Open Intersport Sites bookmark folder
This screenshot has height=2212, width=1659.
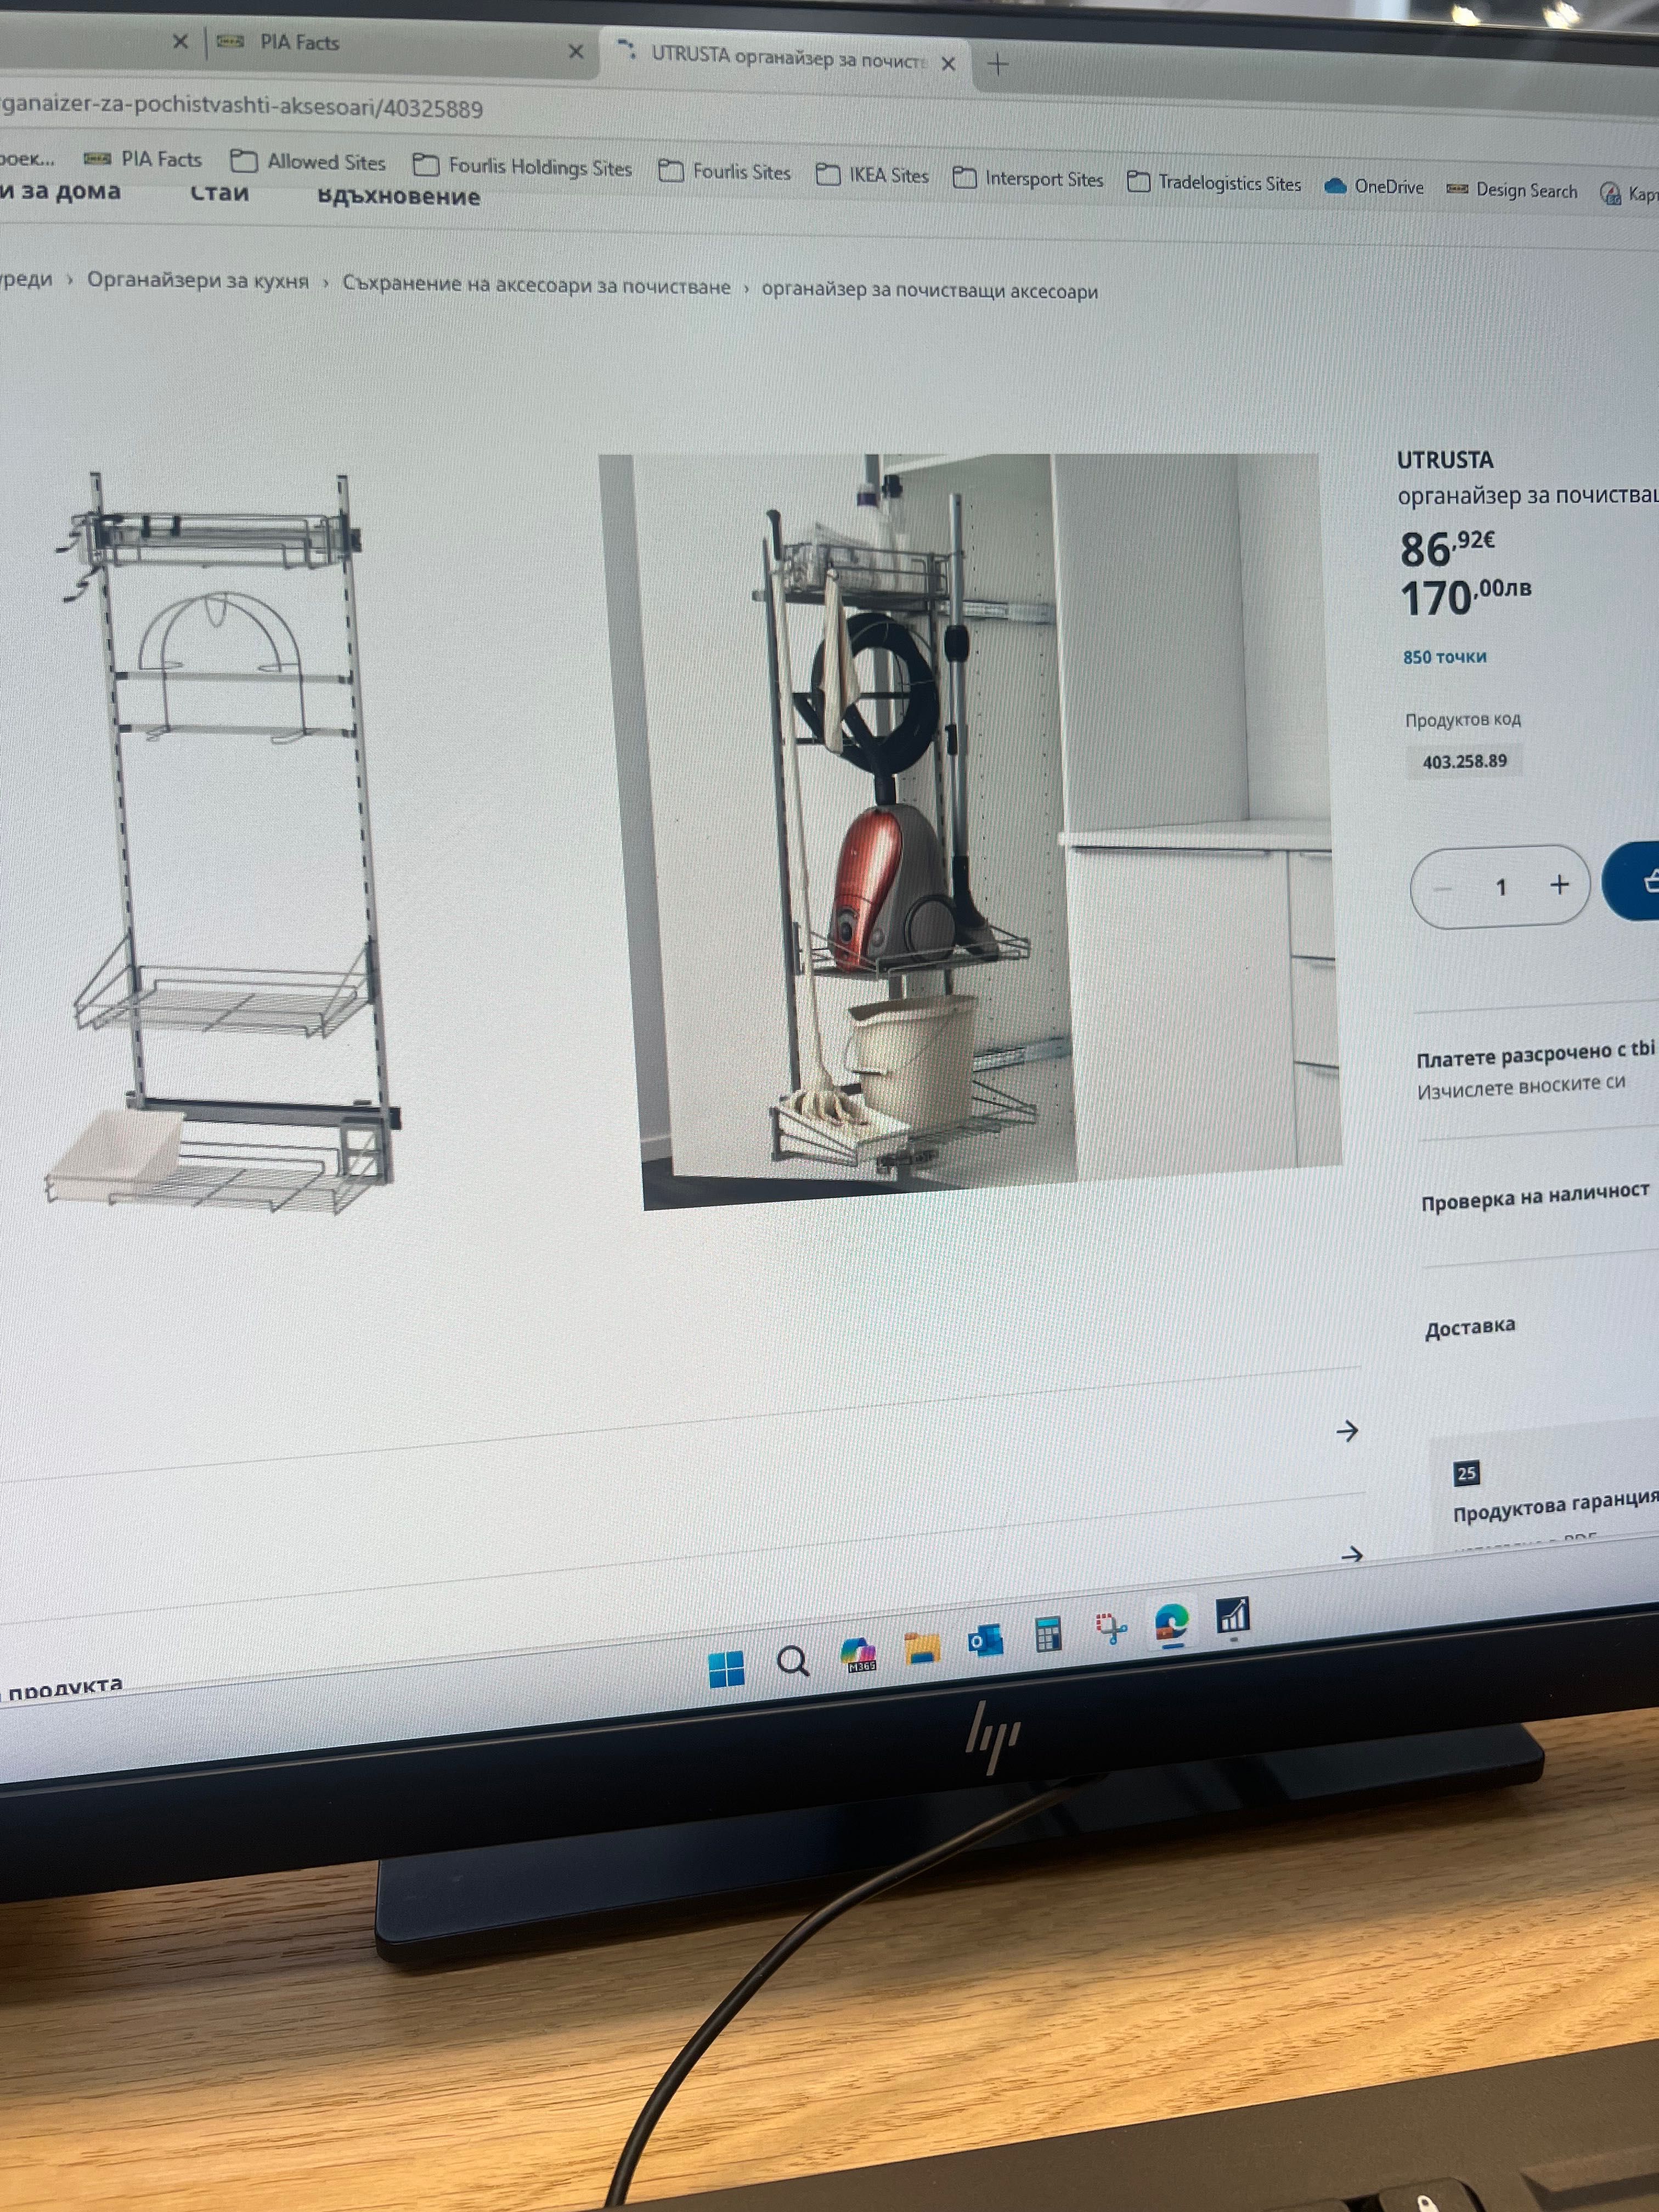pos(1028,179)
